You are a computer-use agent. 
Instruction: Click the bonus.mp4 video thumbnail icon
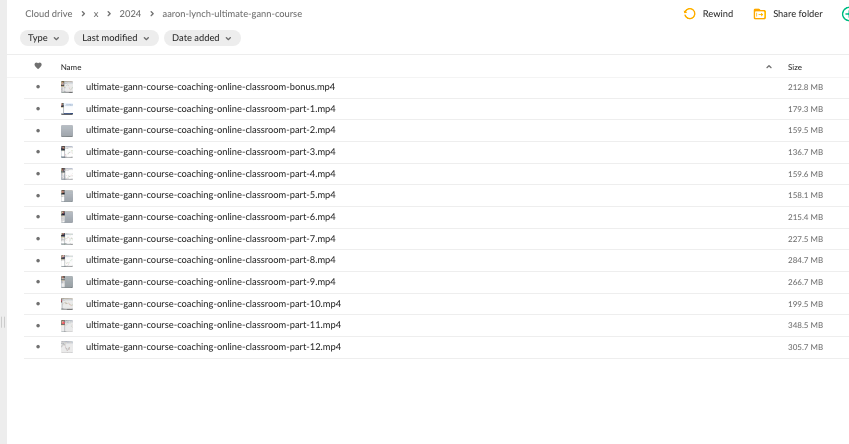[x=67, y=87]
